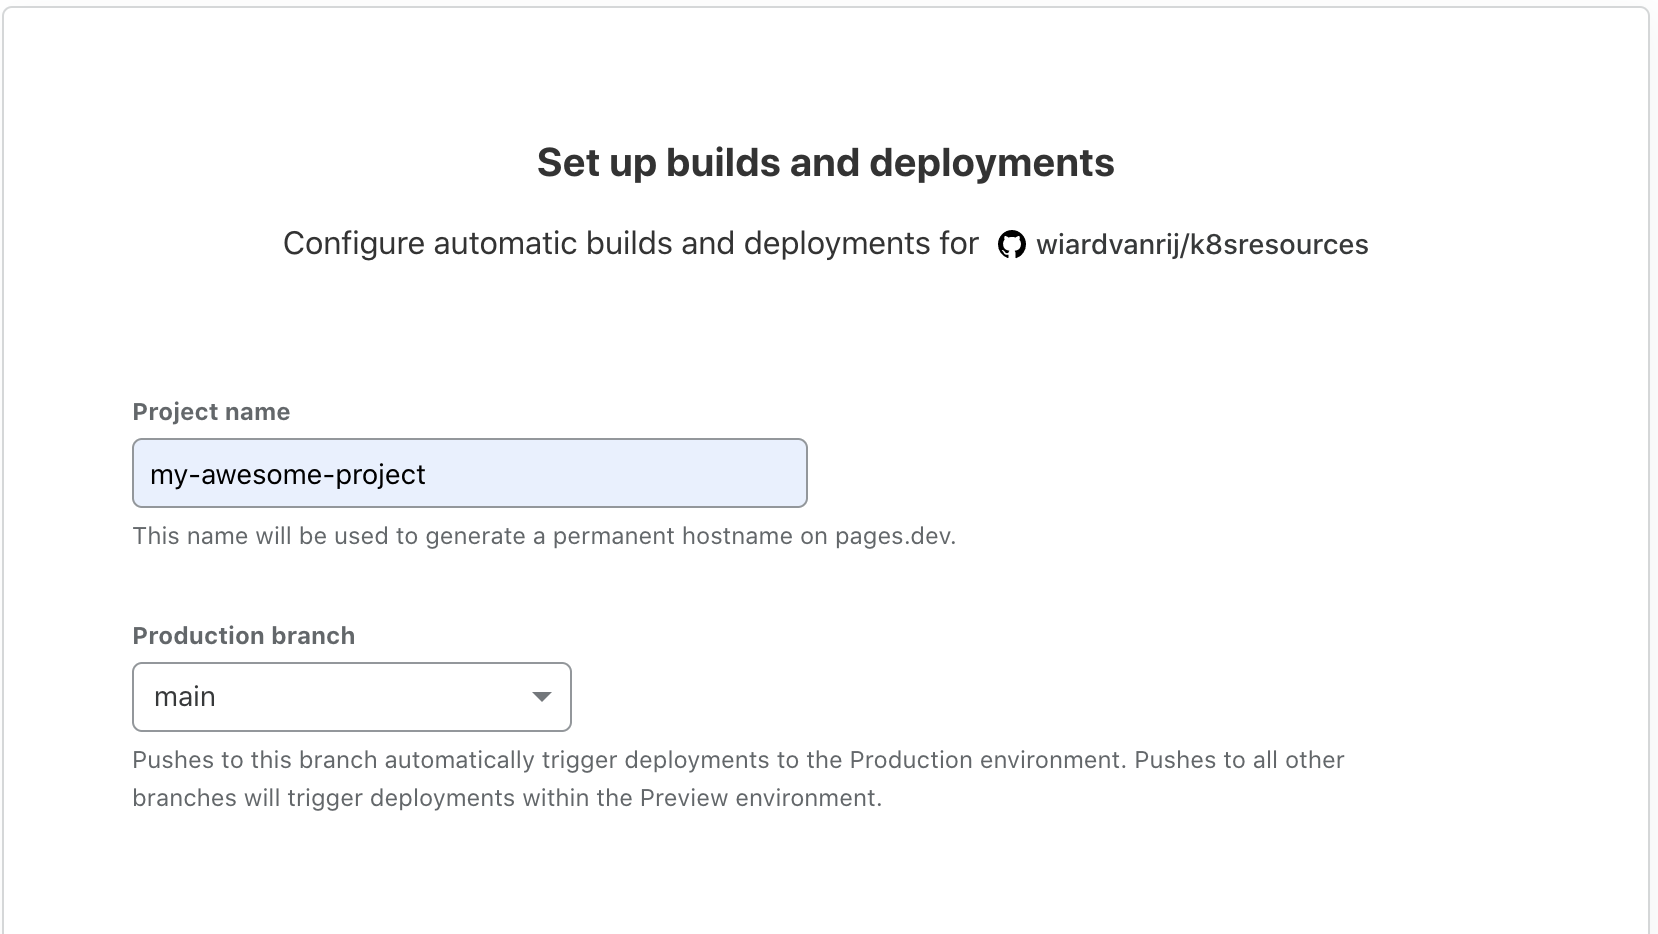
Task: Click the GitHub logo icon
Action: 1011,245
